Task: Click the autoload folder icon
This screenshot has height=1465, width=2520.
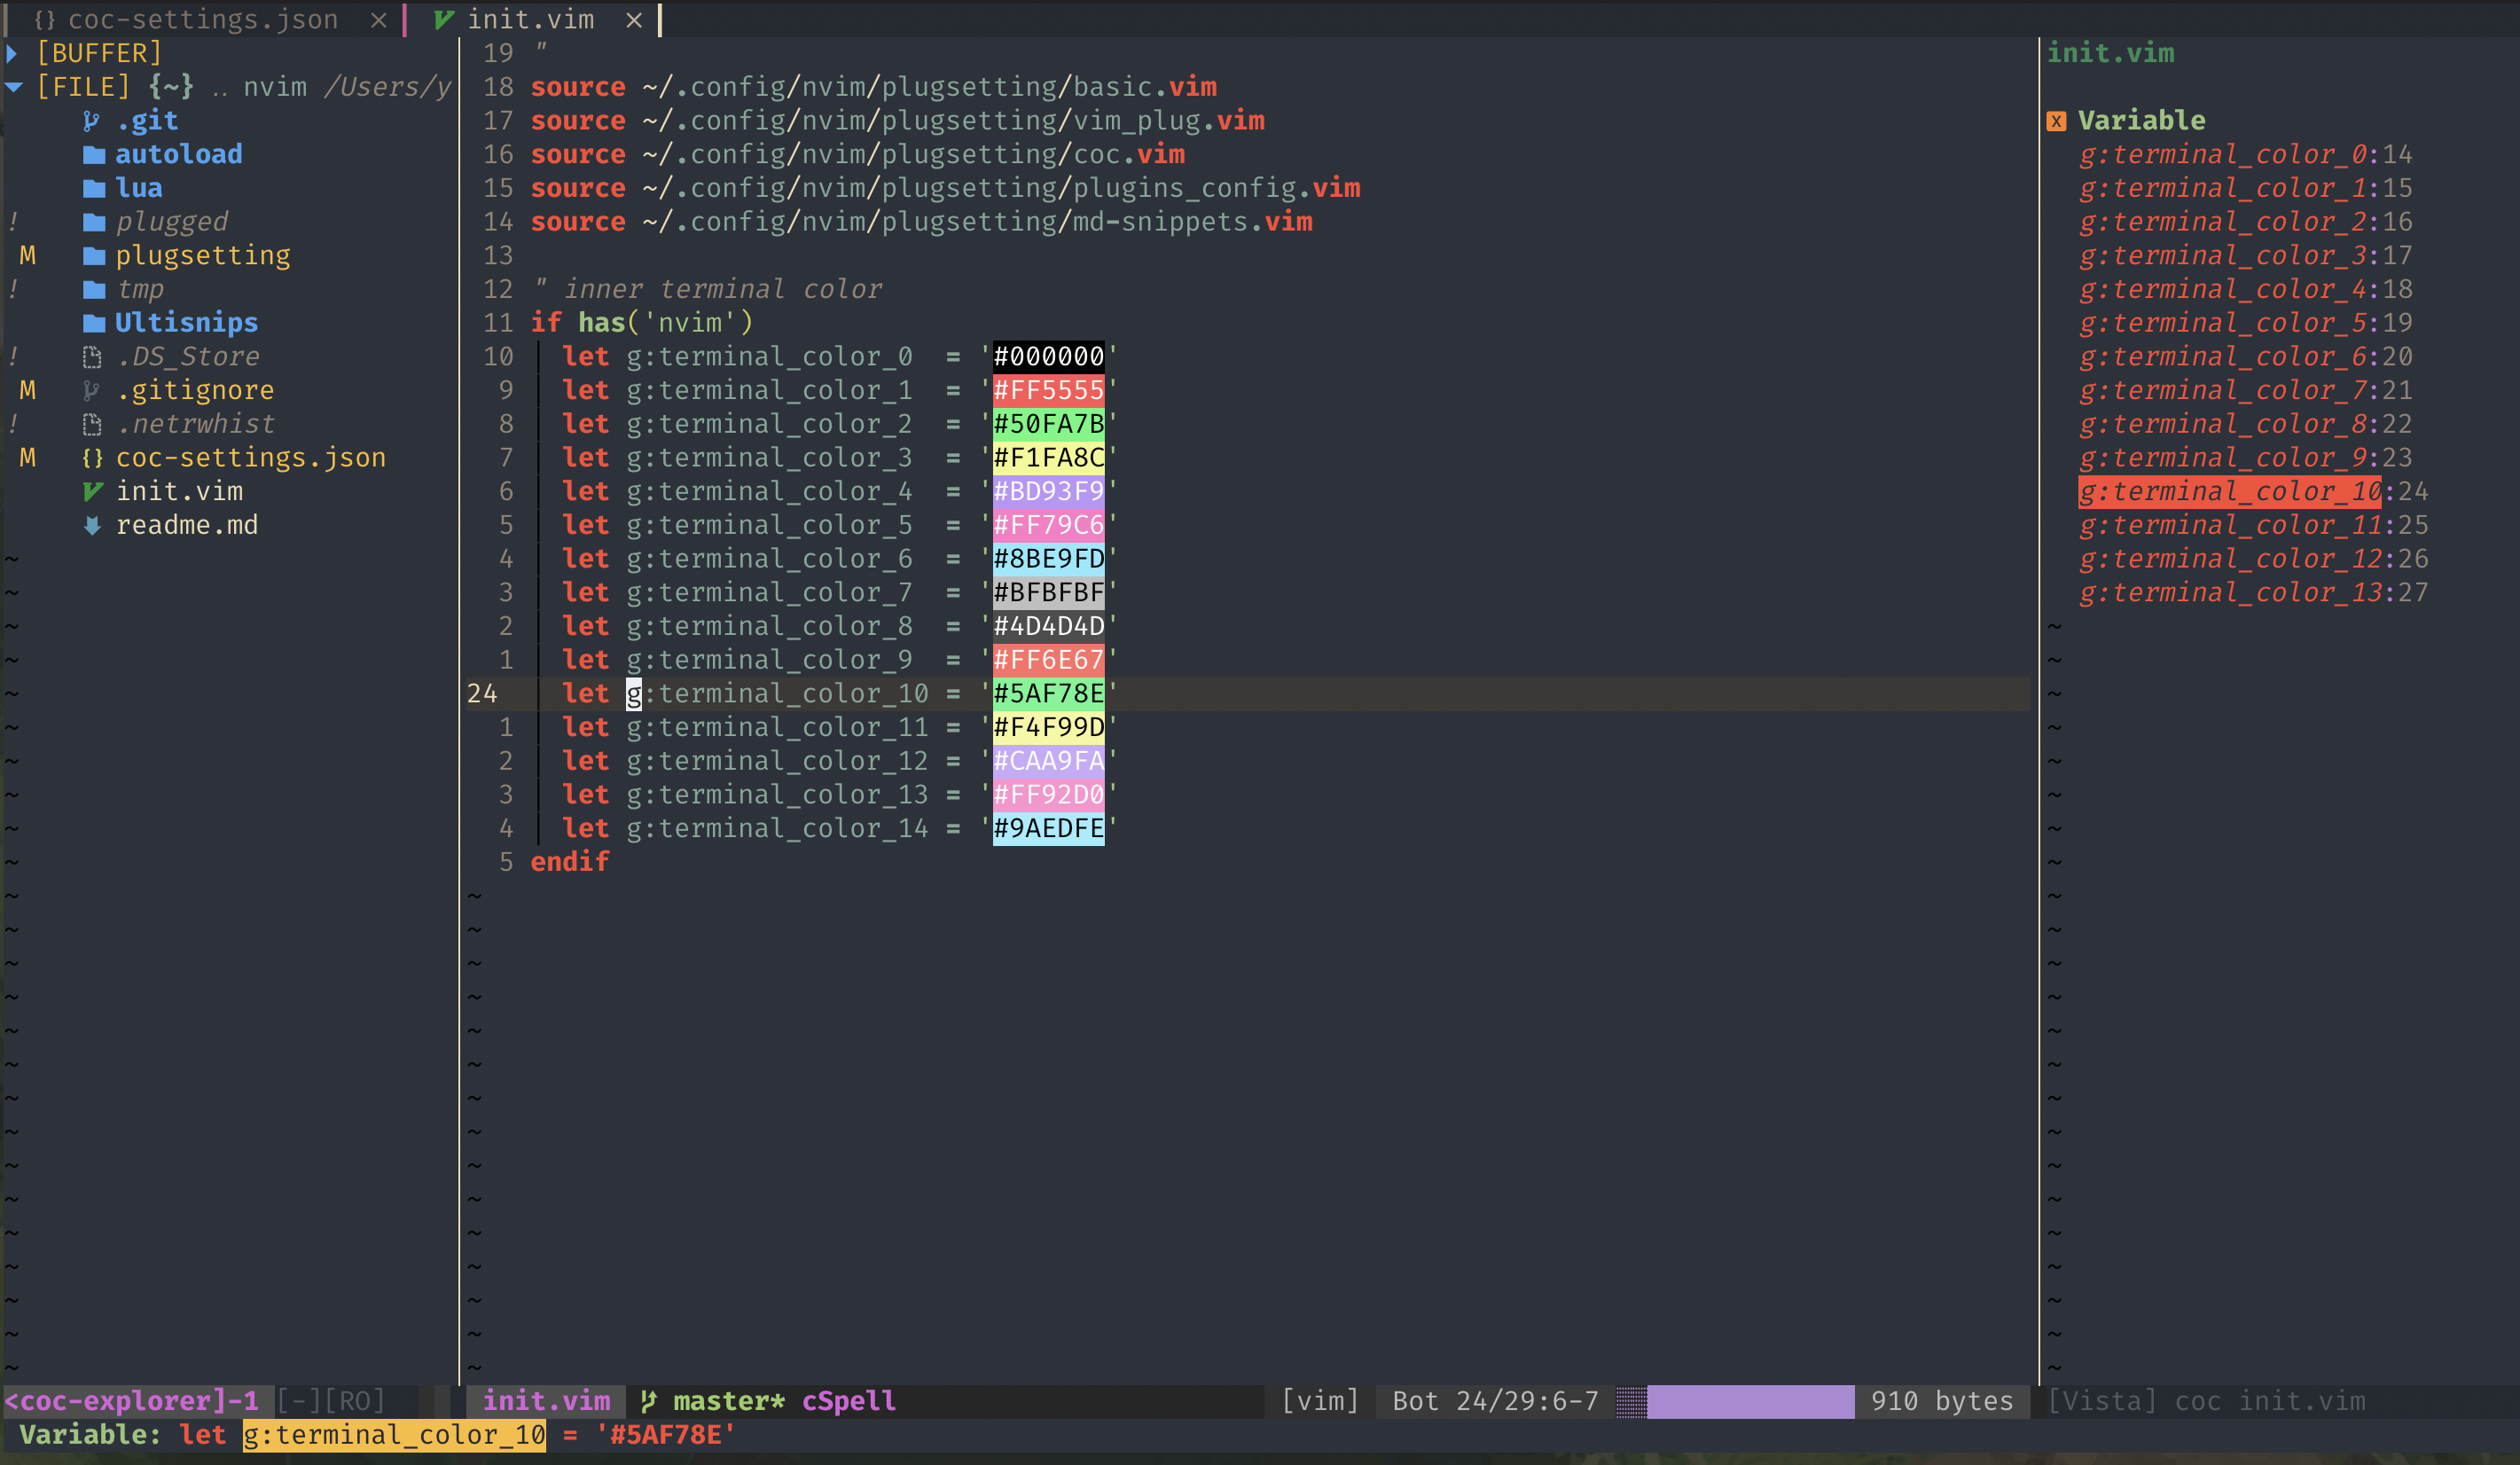Action: click(94, 155)
